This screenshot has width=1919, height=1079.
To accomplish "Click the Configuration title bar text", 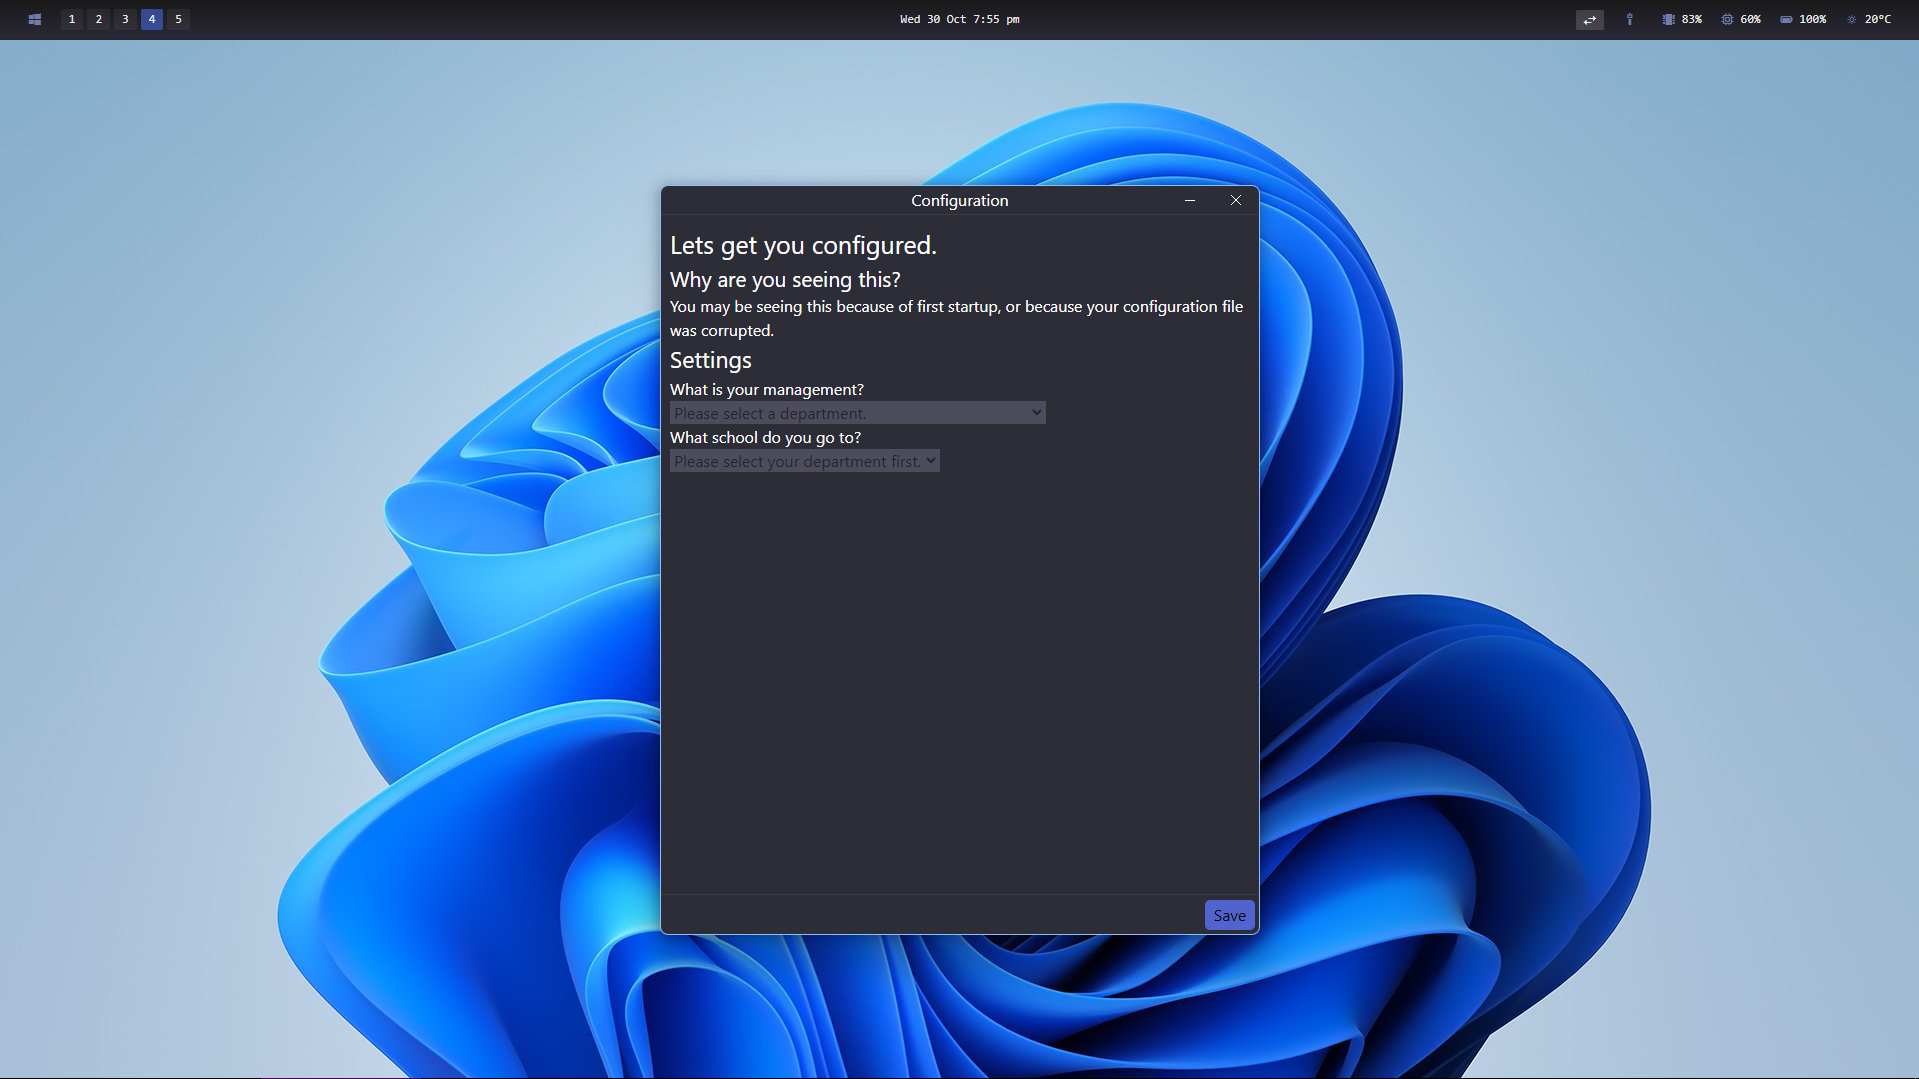I will (x=959, y=200).
